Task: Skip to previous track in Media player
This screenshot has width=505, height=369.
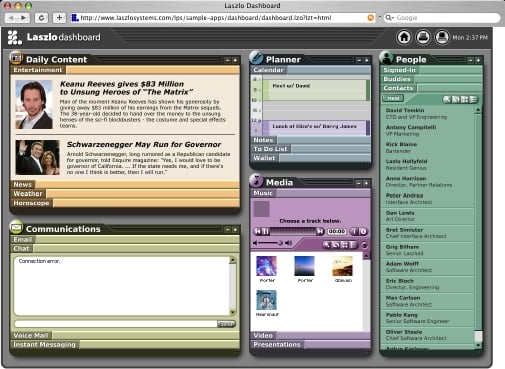Action: click(258, 231)
